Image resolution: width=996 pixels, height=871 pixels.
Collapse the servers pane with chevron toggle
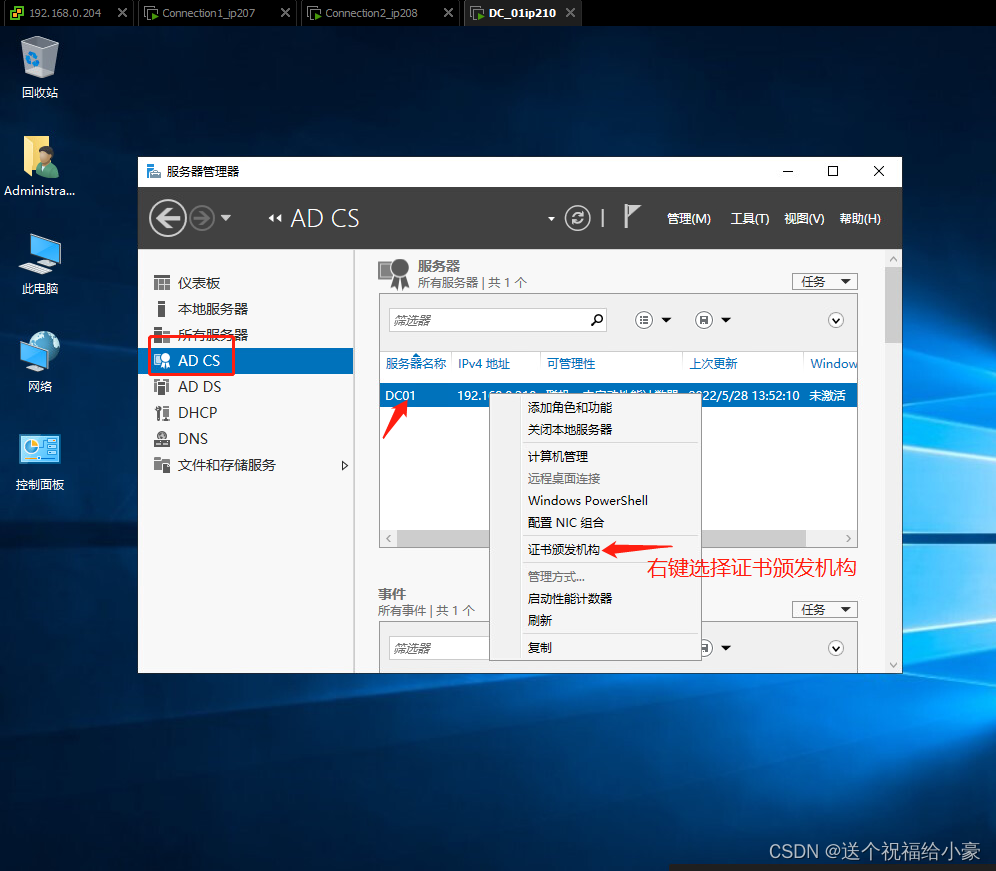click(x=836, y=320)
